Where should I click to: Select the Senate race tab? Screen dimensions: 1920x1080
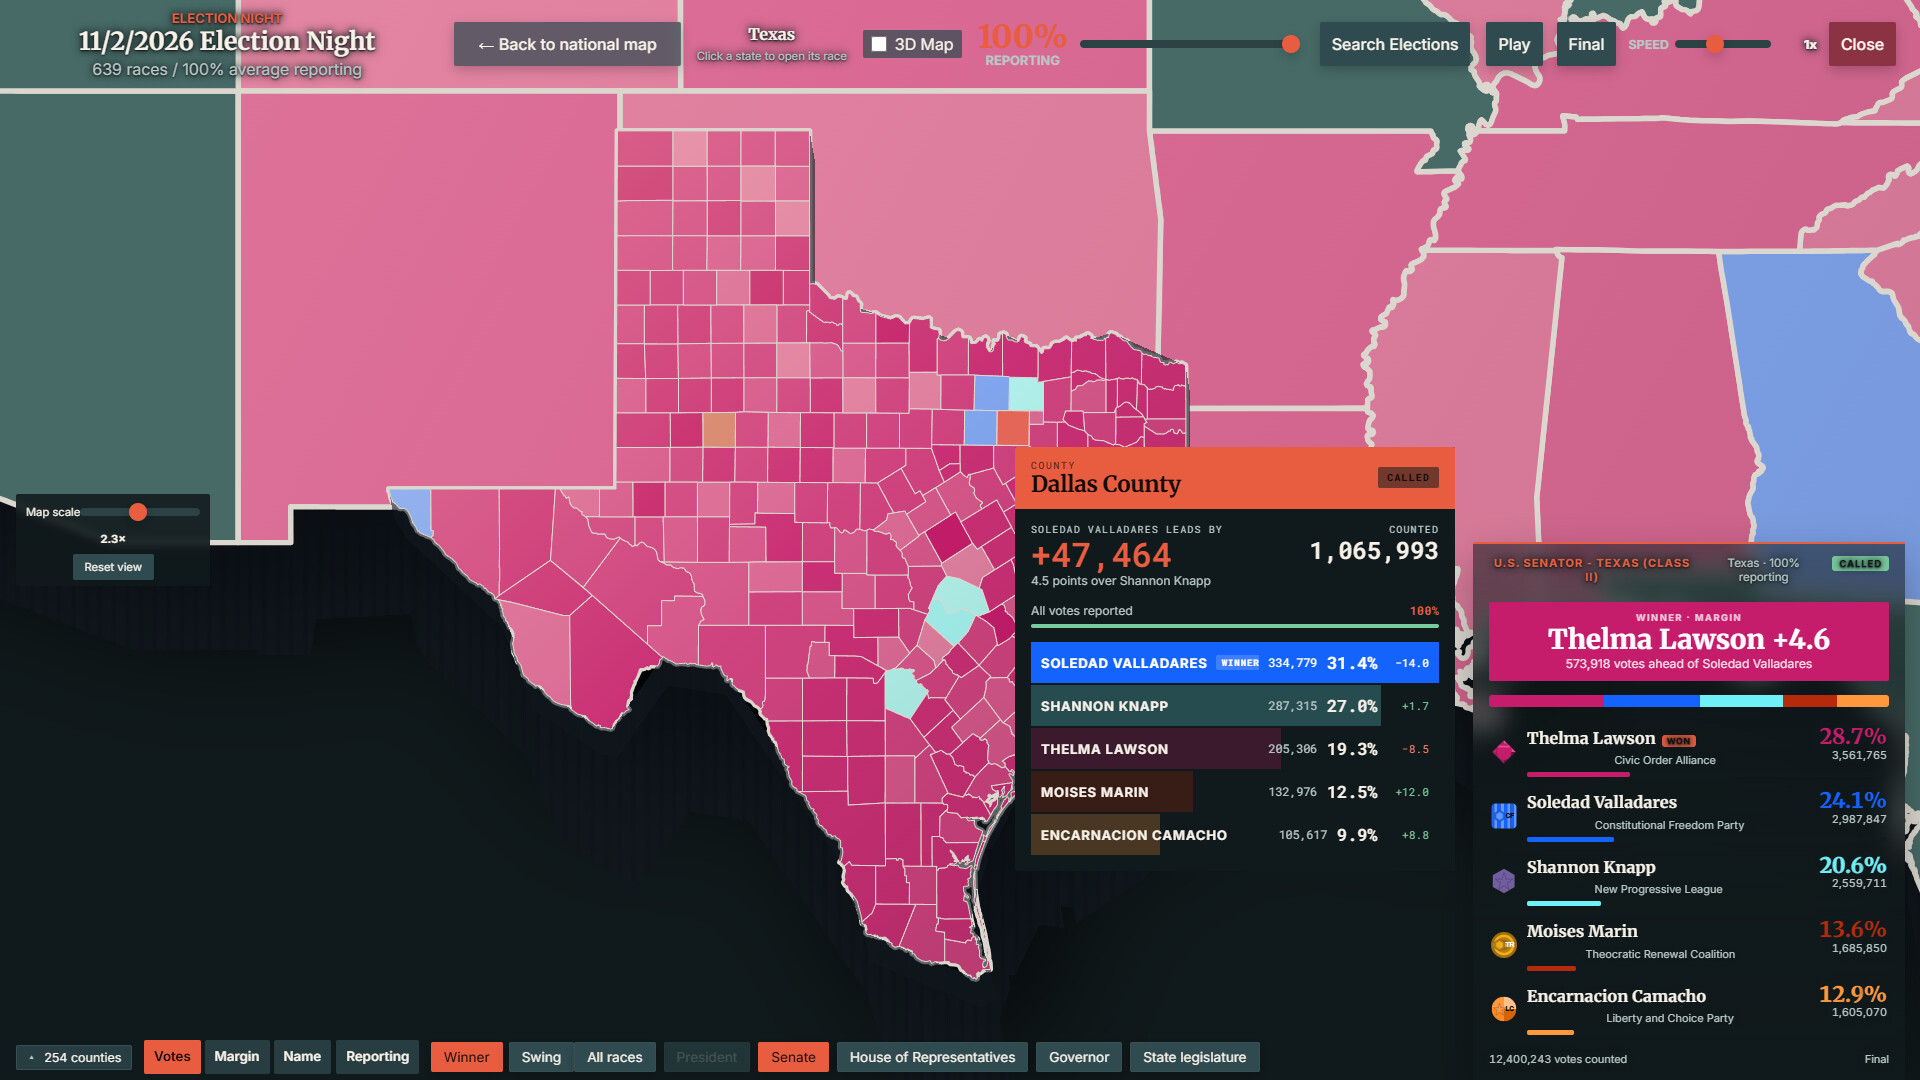click(793, 1057)
